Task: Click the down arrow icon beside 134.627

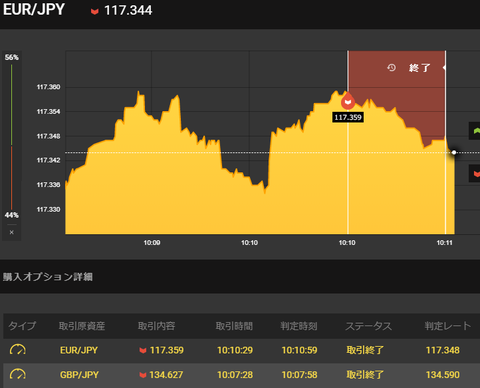Action: (x=143, y=375)
